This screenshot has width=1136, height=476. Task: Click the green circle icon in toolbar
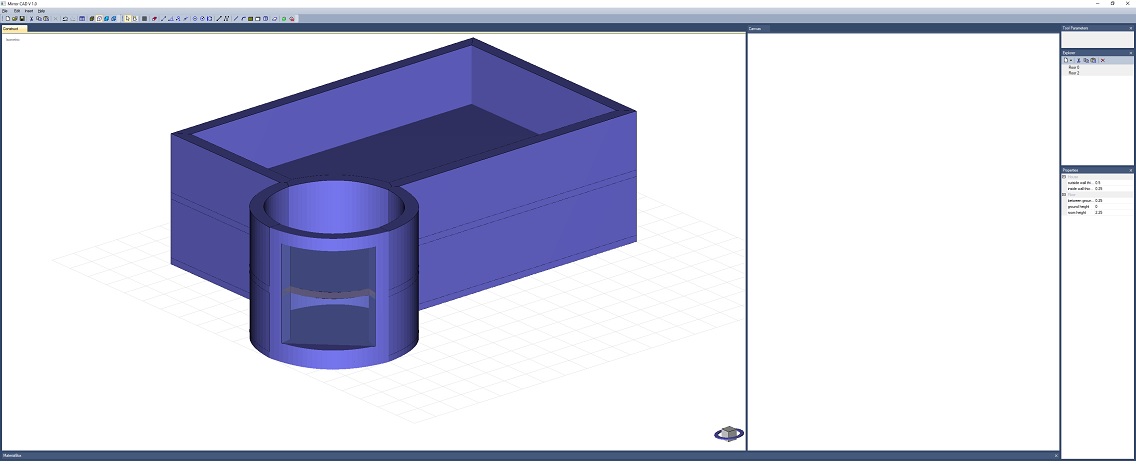click(283, 18)
